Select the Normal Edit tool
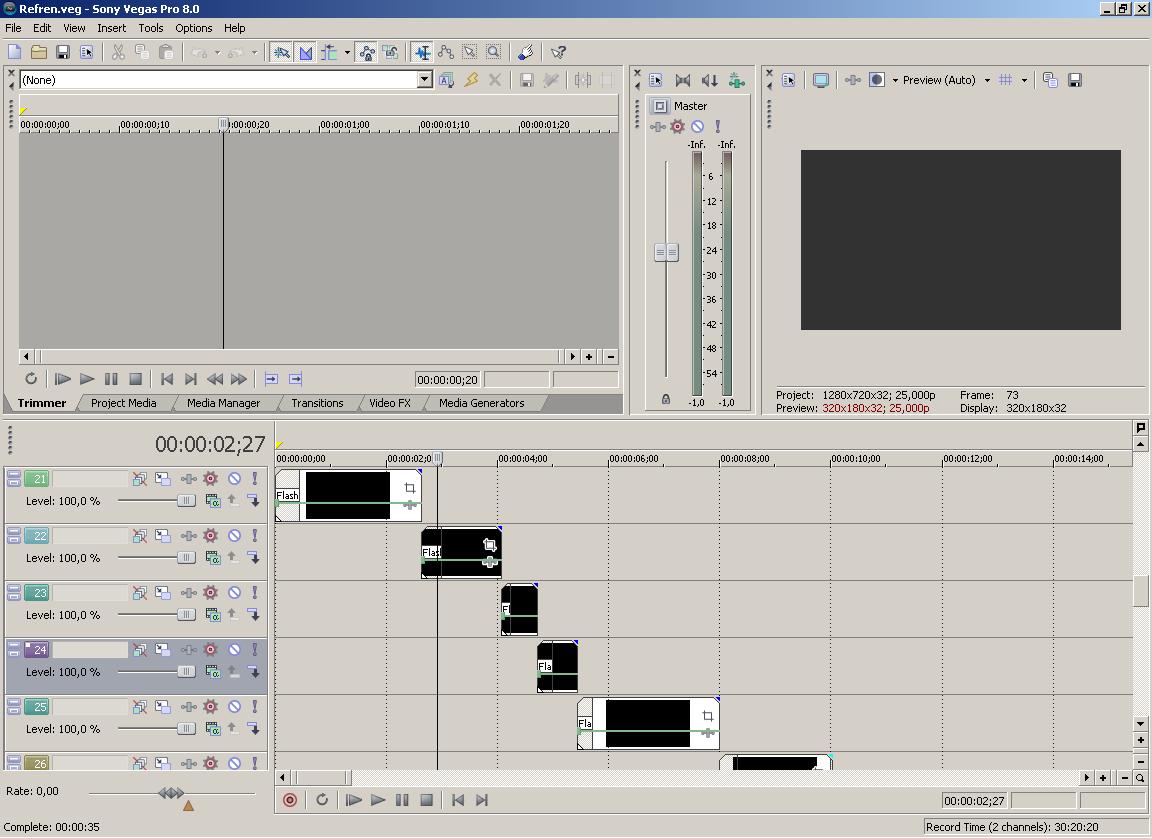The image size is (1152, 839). click(421, 51)
